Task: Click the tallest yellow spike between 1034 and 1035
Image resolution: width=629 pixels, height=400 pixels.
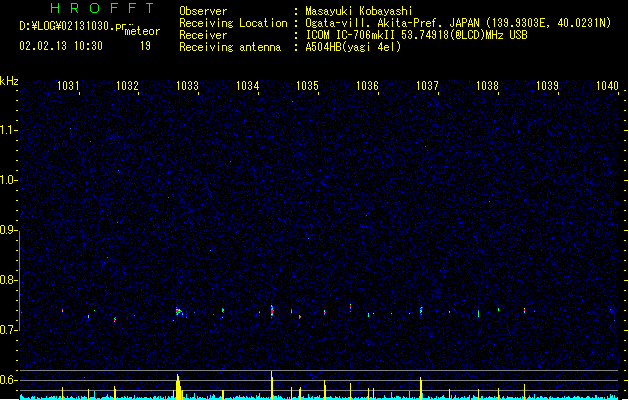Action: (x=272, y=385)
